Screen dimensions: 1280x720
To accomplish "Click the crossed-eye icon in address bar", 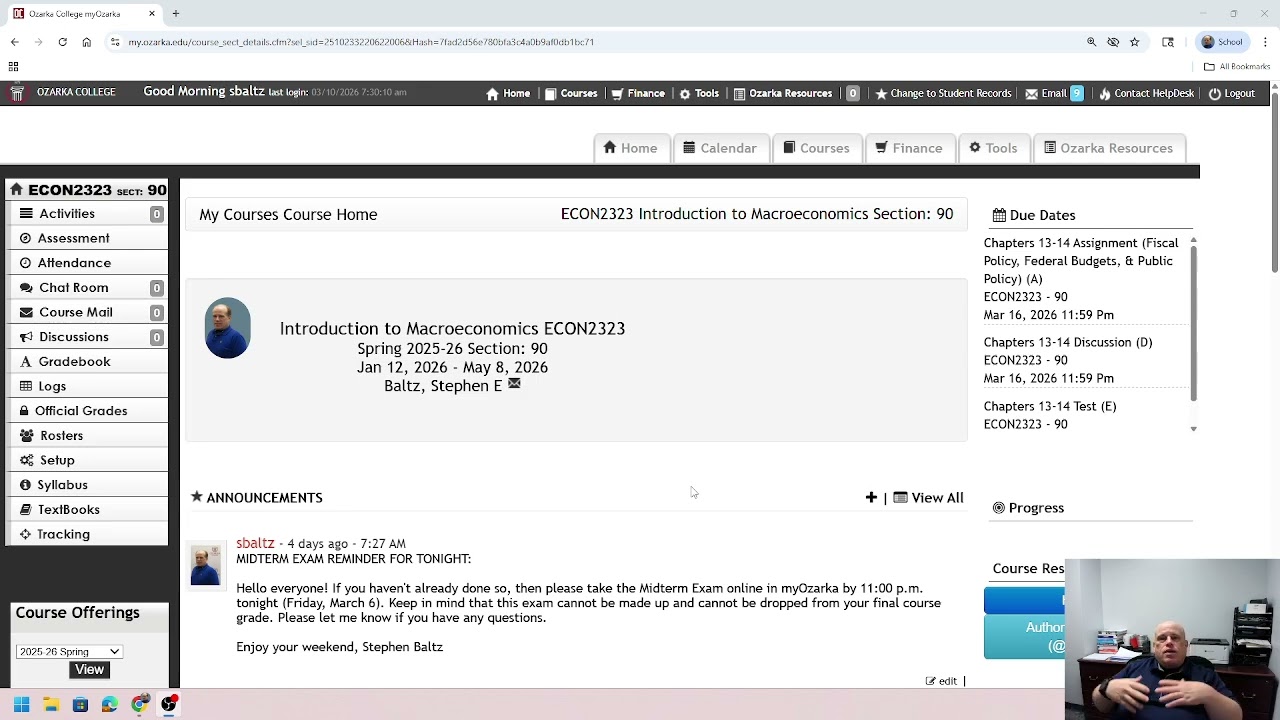I will click(1113, 42).
